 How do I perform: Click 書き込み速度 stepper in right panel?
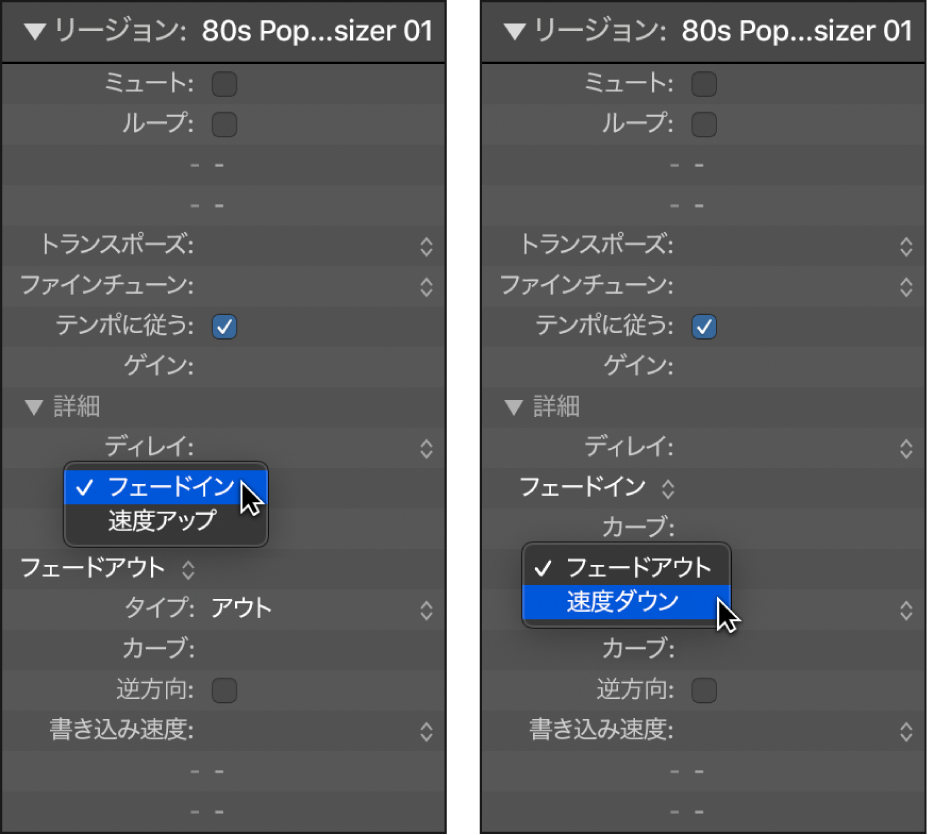906,731
